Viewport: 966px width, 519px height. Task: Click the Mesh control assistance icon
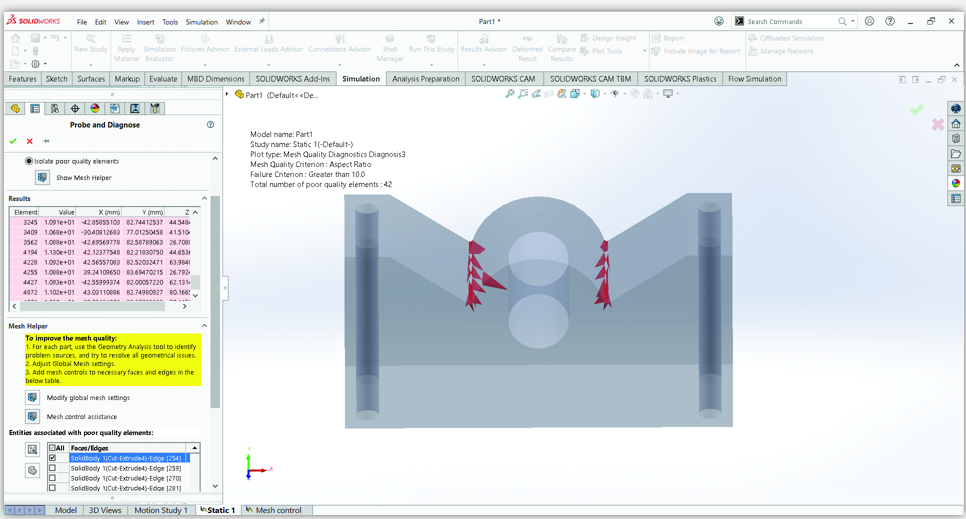pos(33,416)
